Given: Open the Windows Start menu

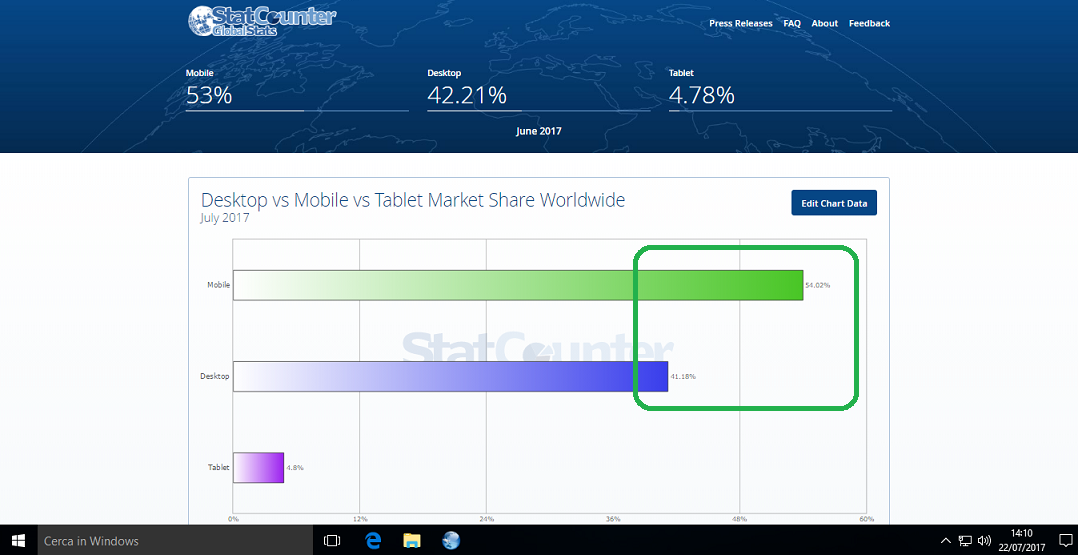Looking at the screenshot, I should click(x=17, y=541).
